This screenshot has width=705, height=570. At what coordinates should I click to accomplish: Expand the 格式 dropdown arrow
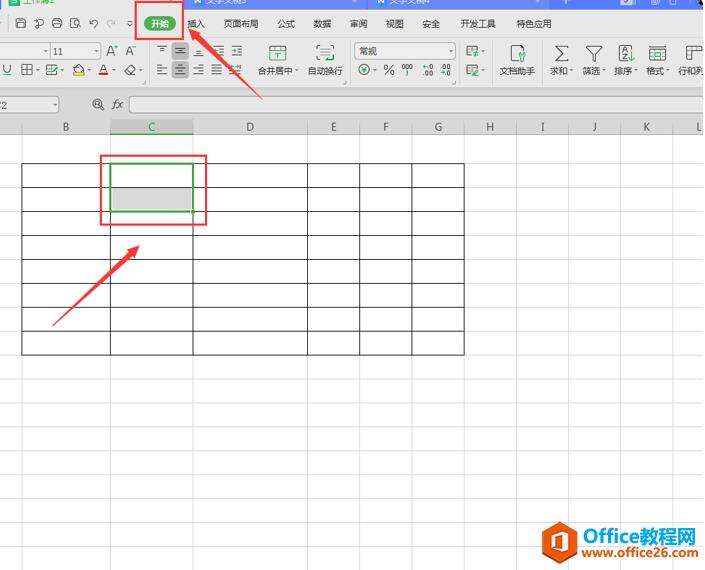668,71
